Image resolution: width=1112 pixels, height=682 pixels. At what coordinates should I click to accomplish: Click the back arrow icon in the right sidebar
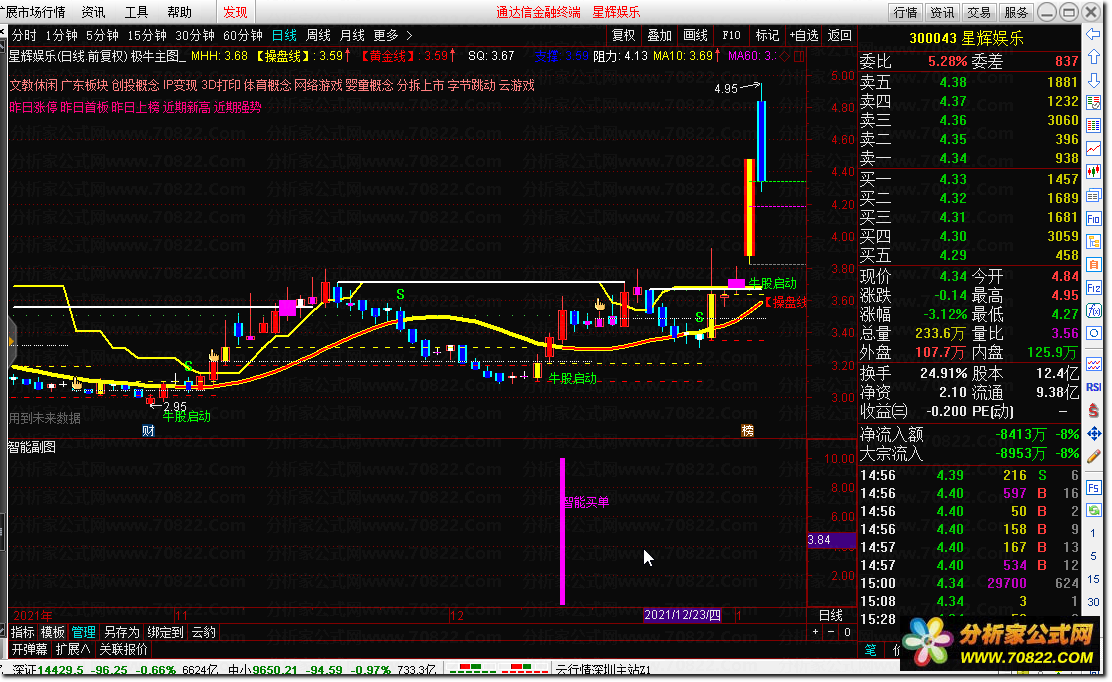[x=1093, y=35]
